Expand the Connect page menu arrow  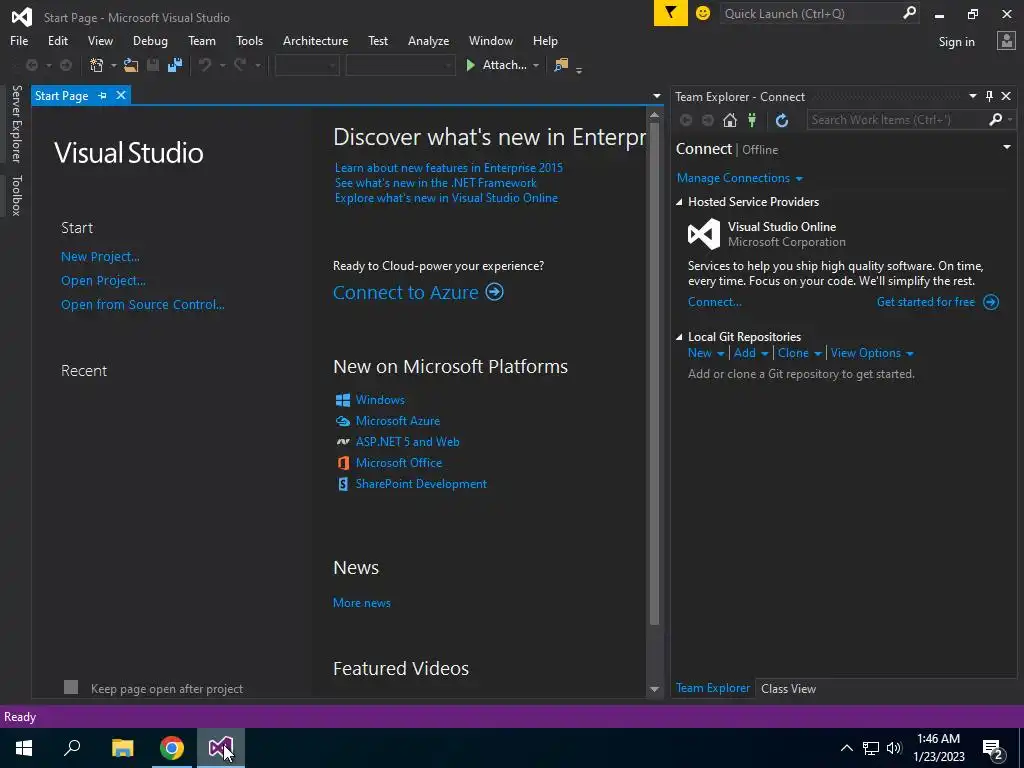(x=1006, y=148)
